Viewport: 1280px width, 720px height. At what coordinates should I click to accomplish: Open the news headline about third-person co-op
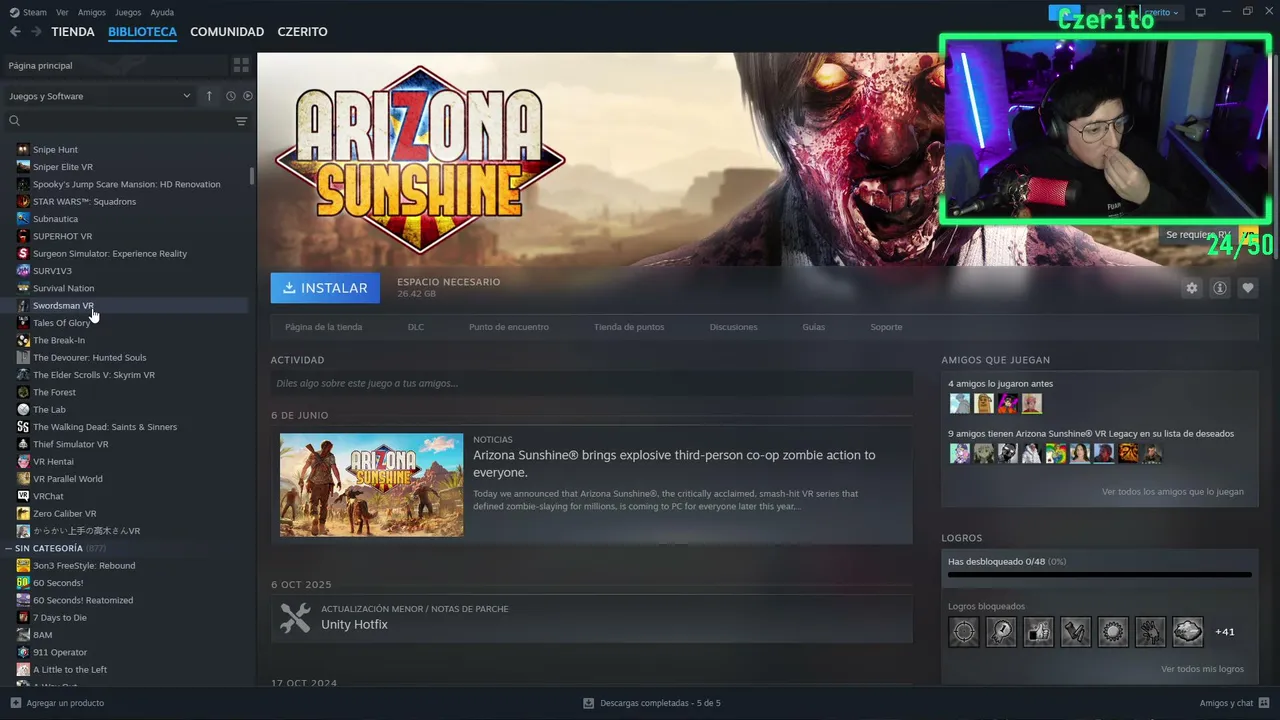pyautogui.click(x=674, y=464)
